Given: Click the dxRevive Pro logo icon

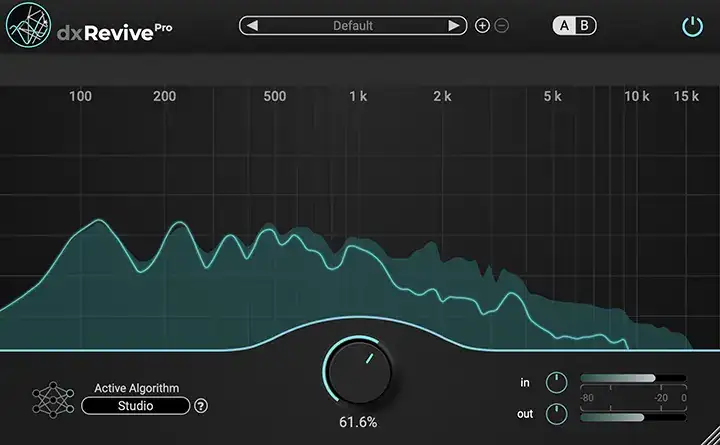Looking at the screenshot, I should tap(28, 25).
